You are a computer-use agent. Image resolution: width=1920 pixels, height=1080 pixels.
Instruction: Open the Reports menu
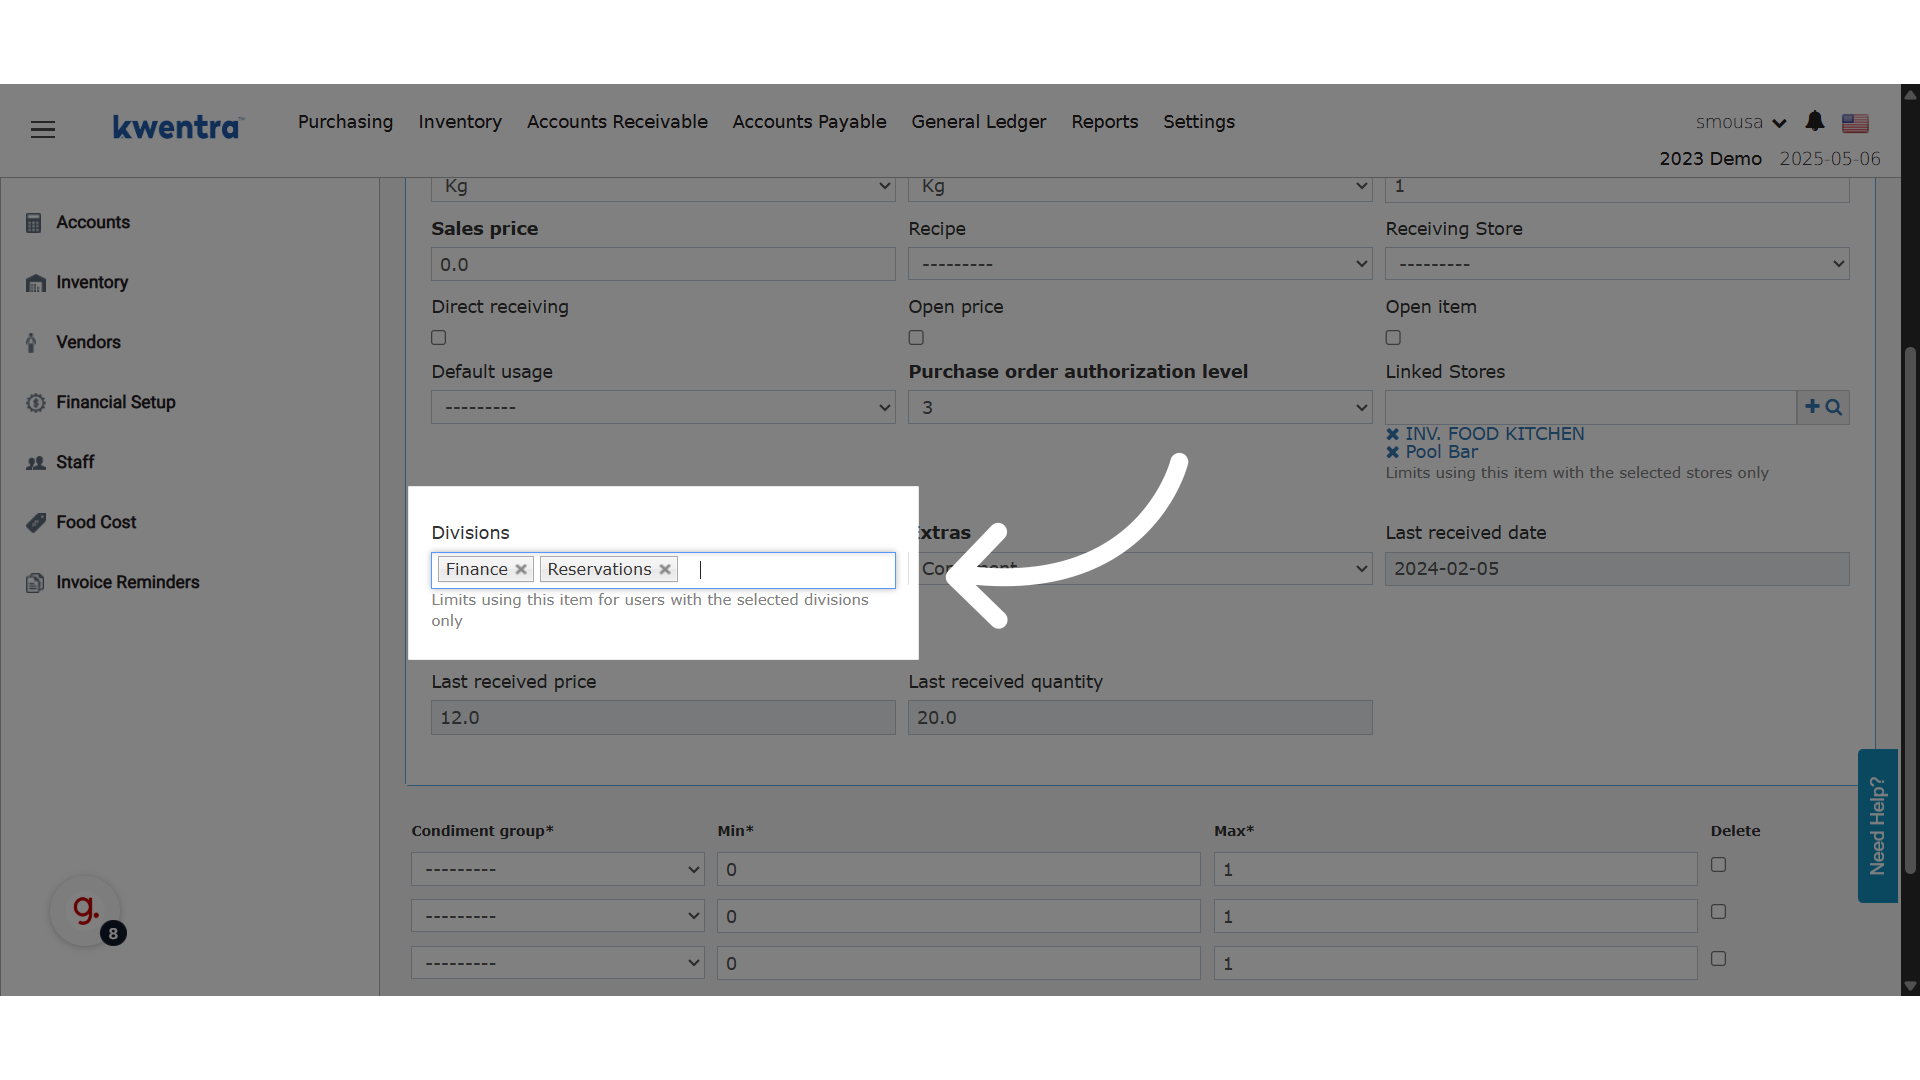(x=1104, y=121)
